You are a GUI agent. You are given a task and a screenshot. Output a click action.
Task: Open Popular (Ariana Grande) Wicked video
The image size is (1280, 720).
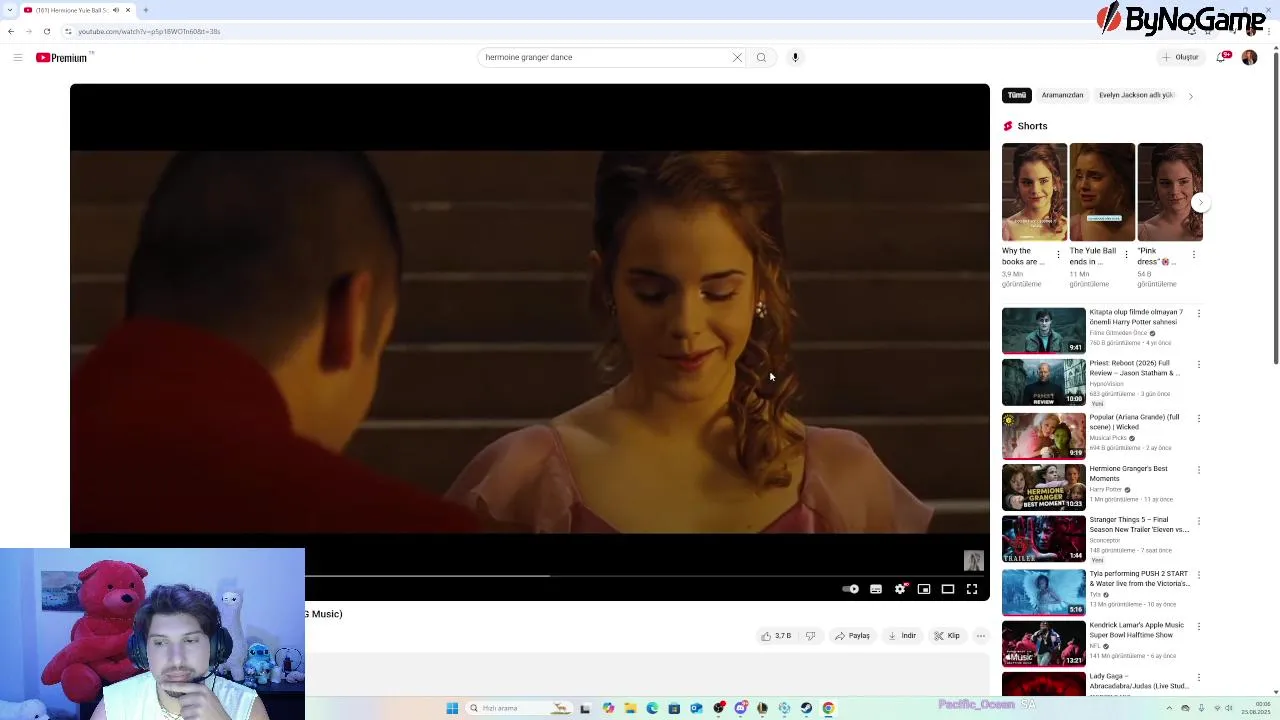pos(1134,422)
